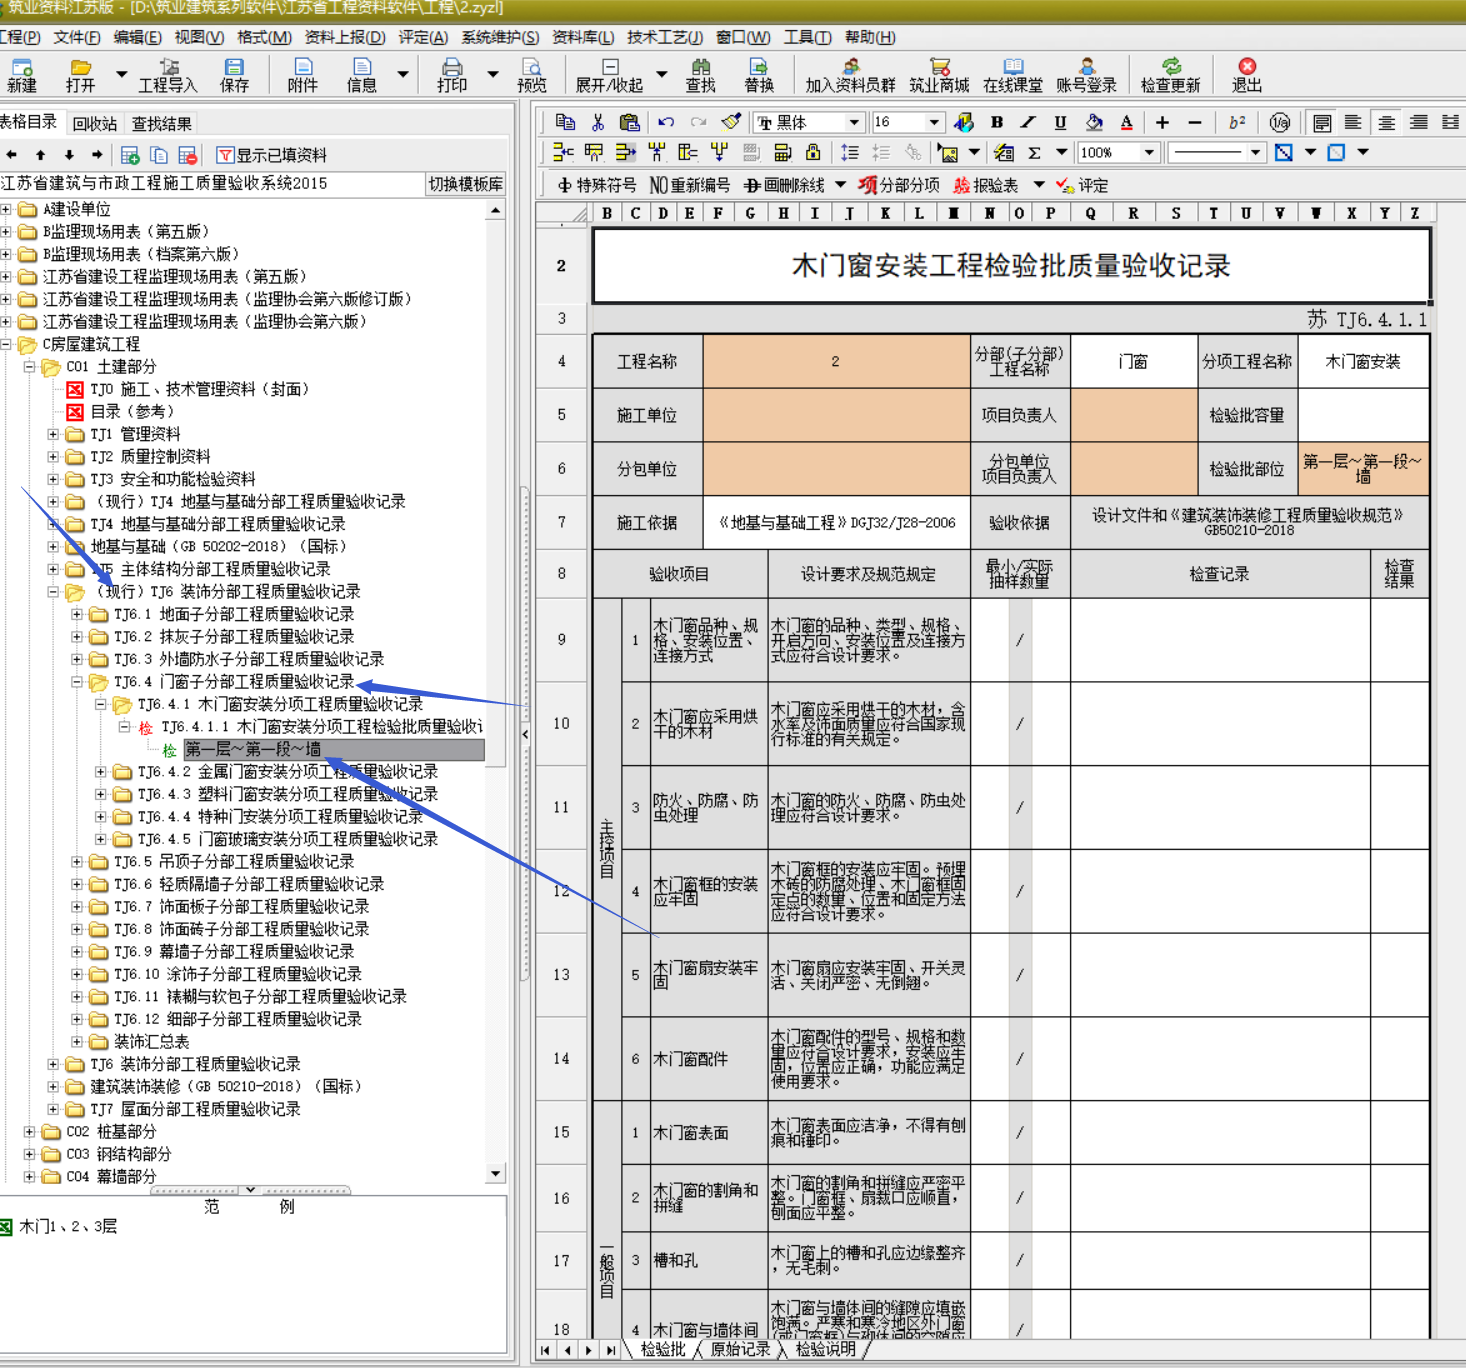
Task: Click the 新建 (New) toolbar icon
Action: click(21, 75)
